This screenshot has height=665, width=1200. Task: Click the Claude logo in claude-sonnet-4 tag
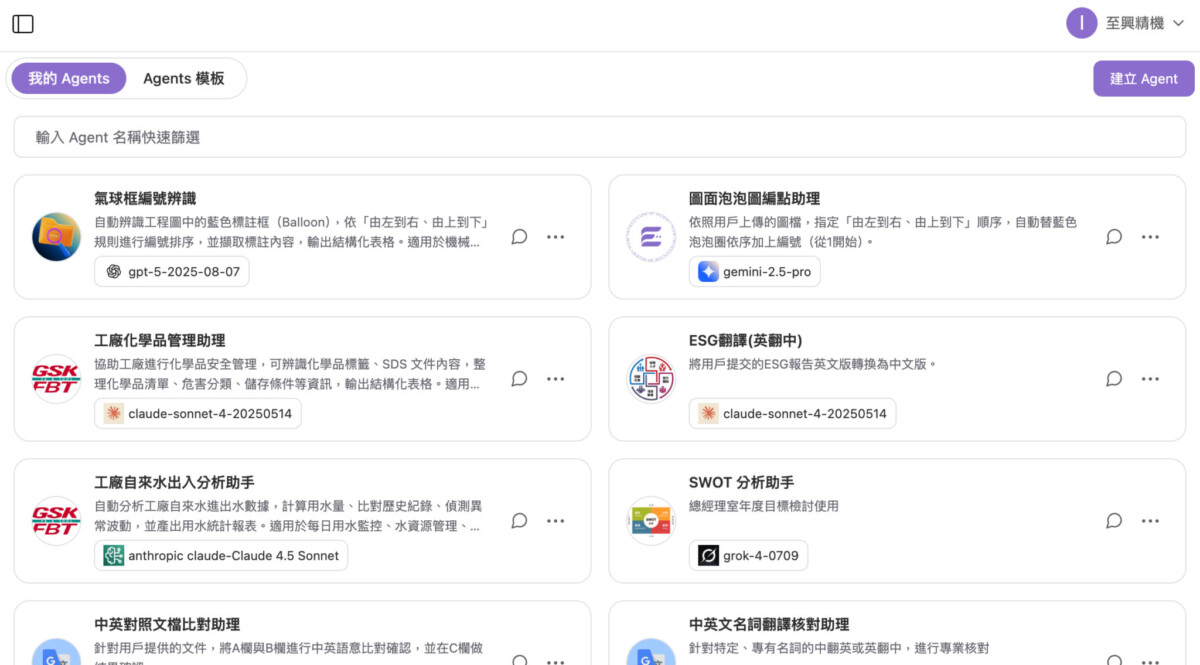tap(116, 413)
